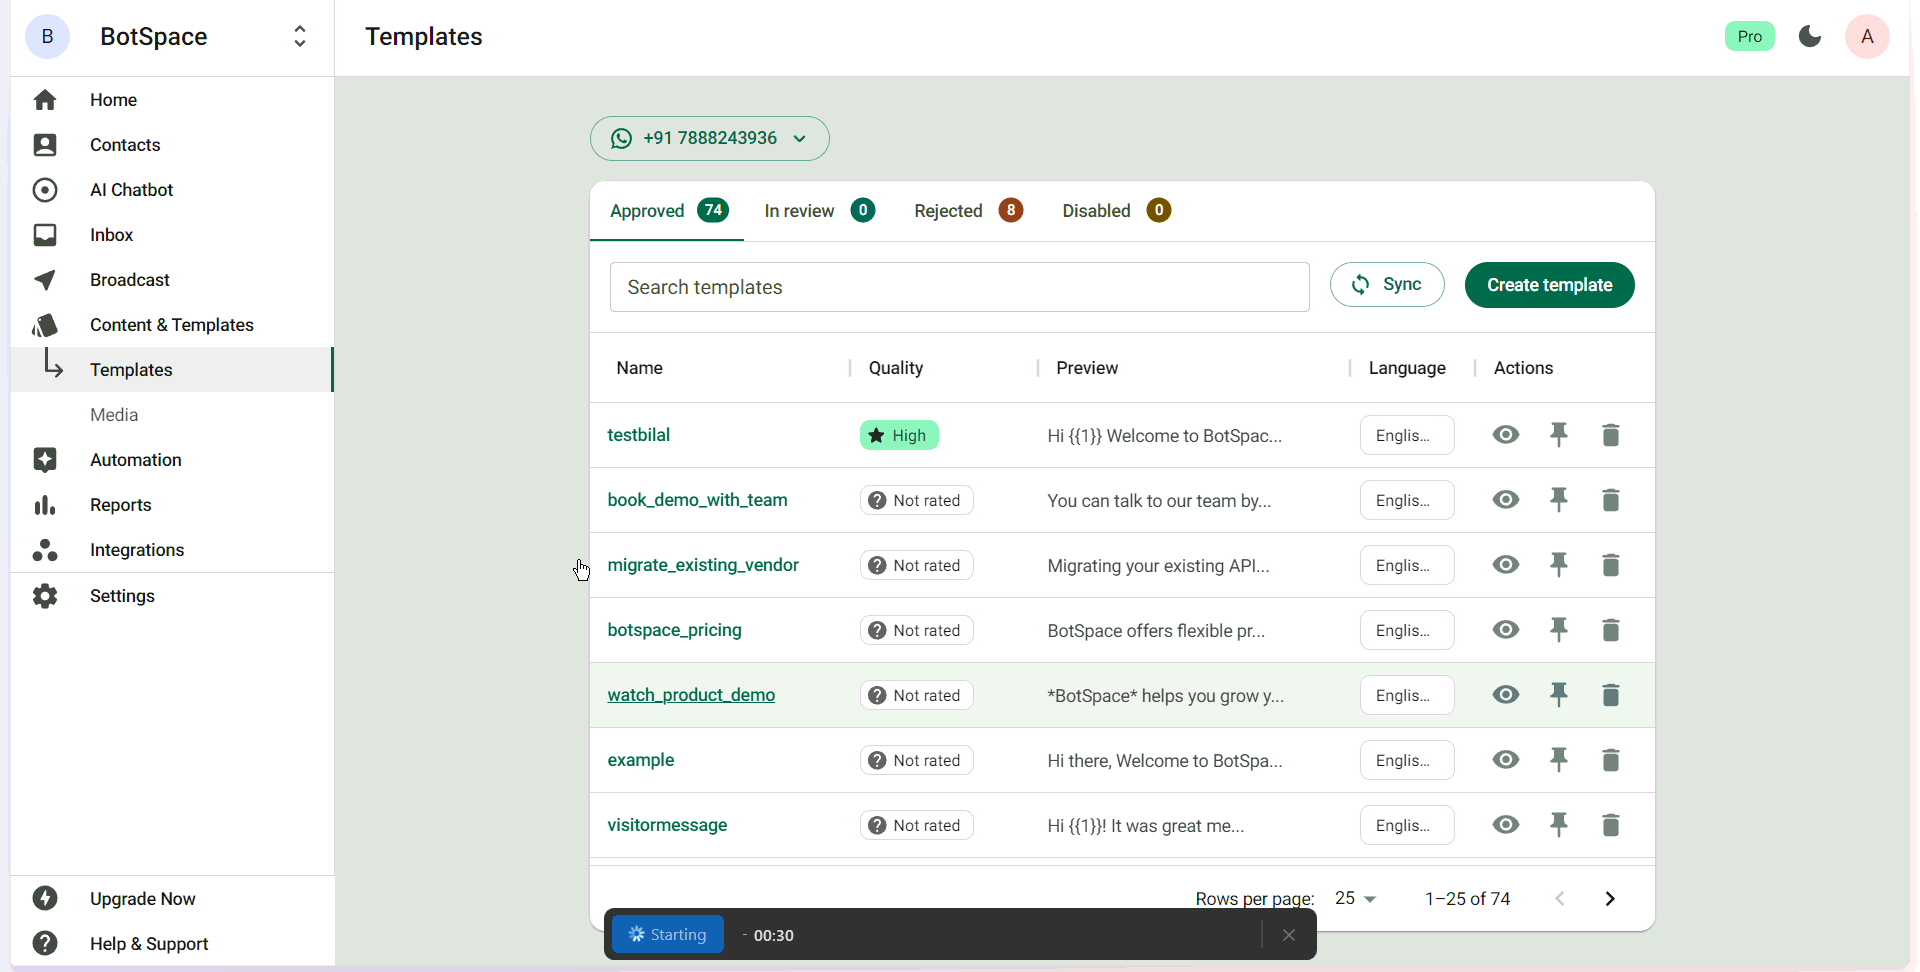Delete the botspace_pricing template

tap(1611, 630)
